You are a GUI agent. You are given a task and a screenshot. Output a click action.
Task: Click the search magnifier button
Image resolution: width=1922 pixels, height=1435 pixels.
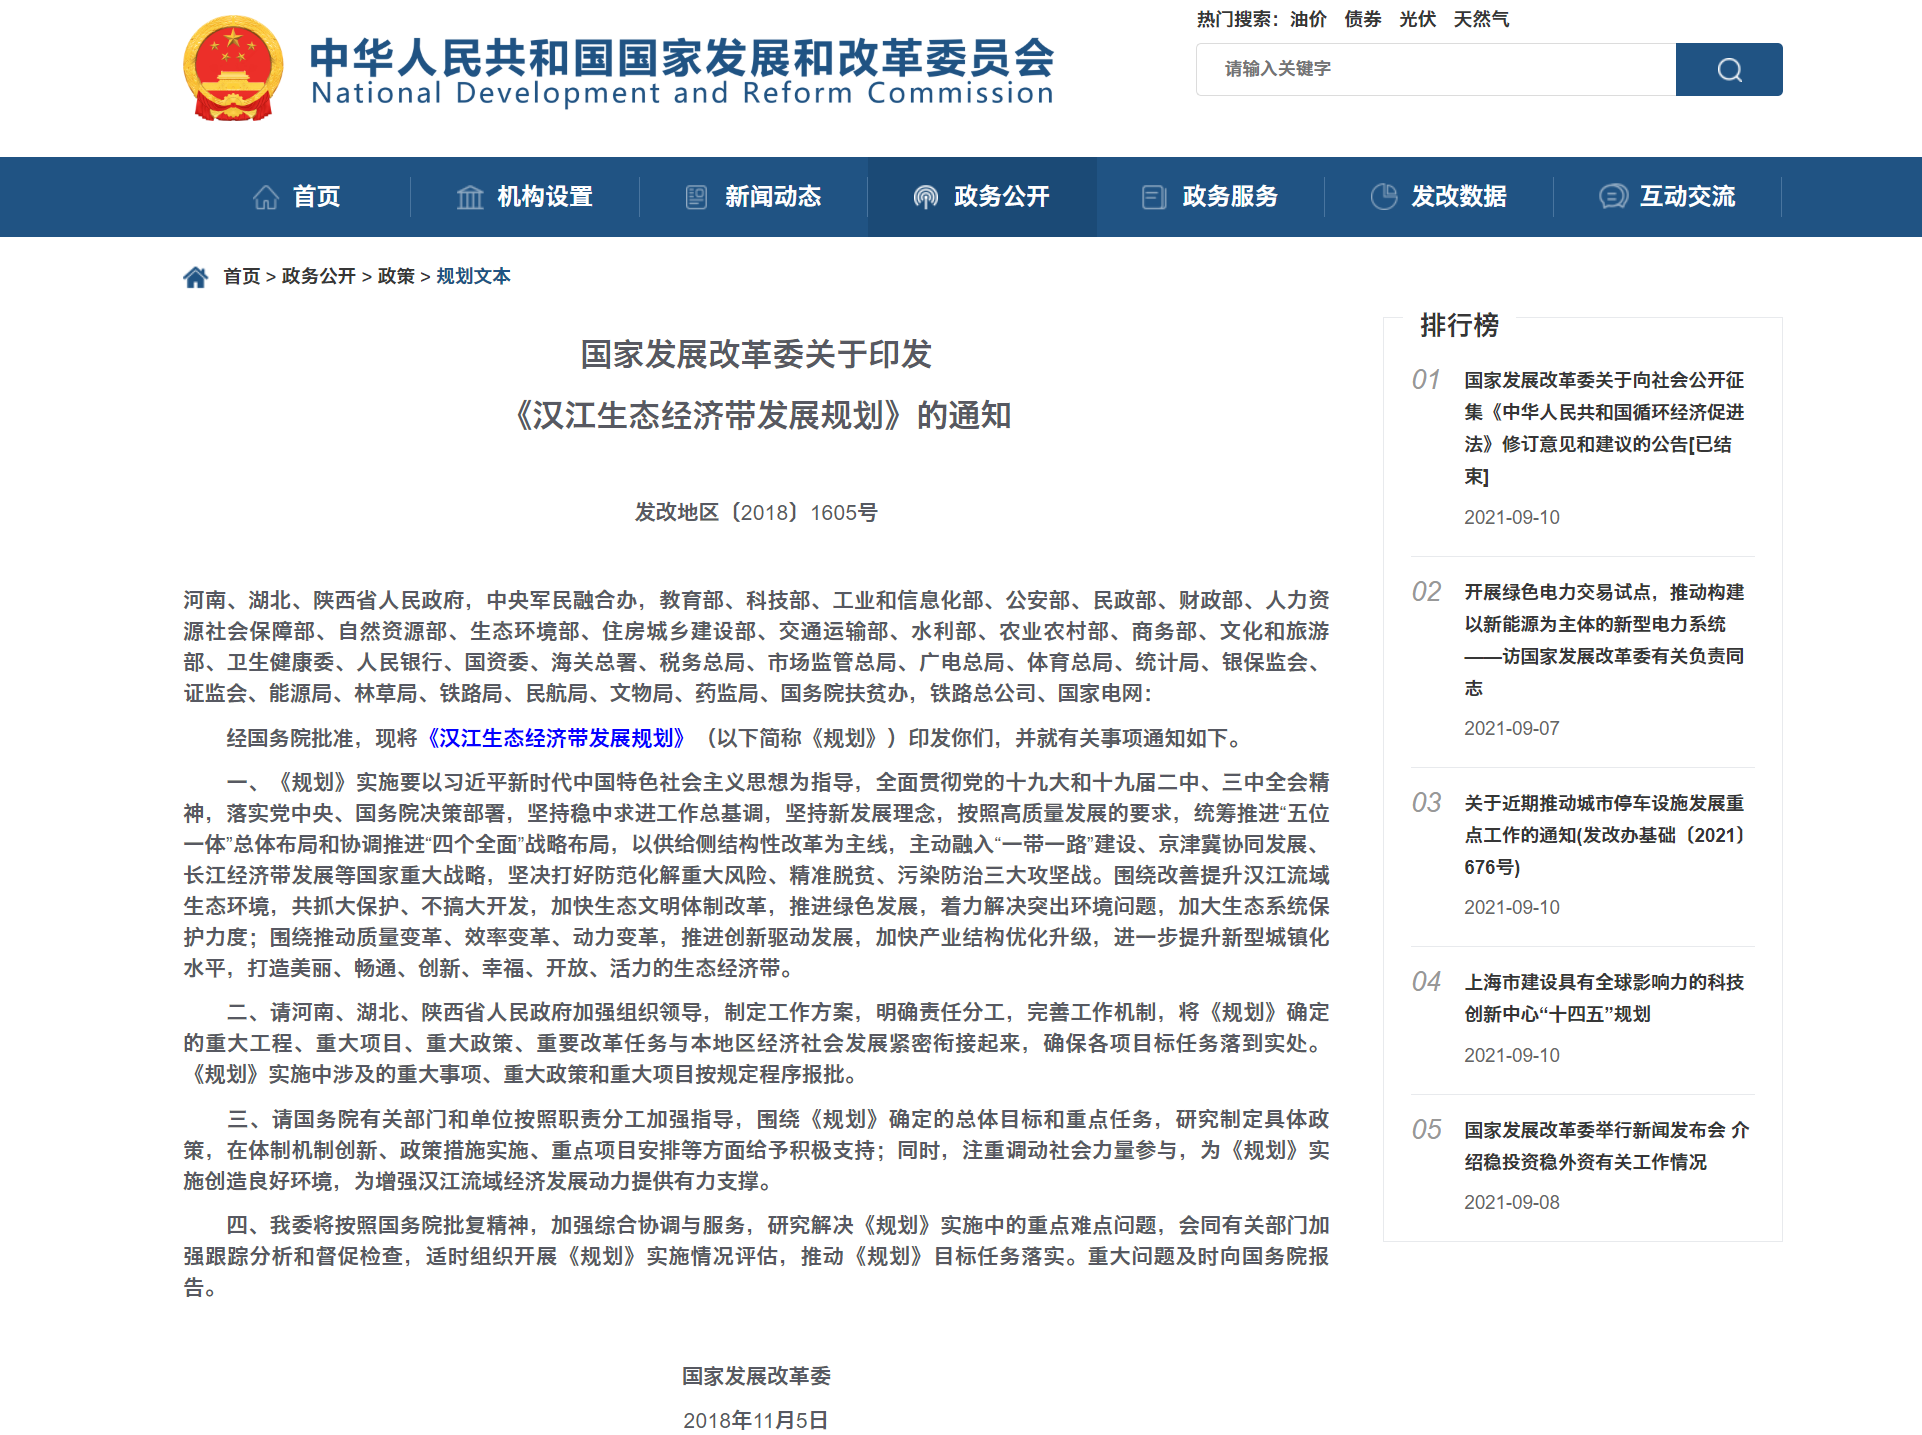pyautogui.click(x=1728, y=69)
